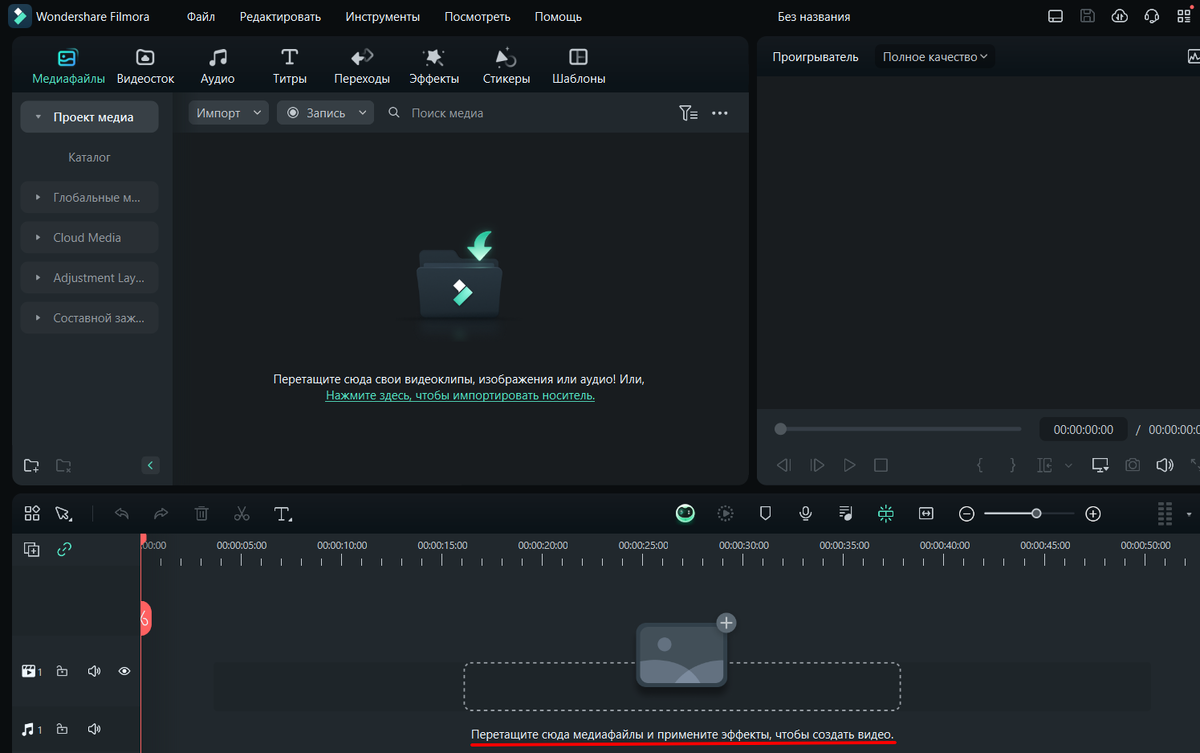The width and height of the screenshot is (1200, 753).
Task: Click the marker shield icon in timeline toolbar
Action: pyautogui.click(x=765, y=513)
